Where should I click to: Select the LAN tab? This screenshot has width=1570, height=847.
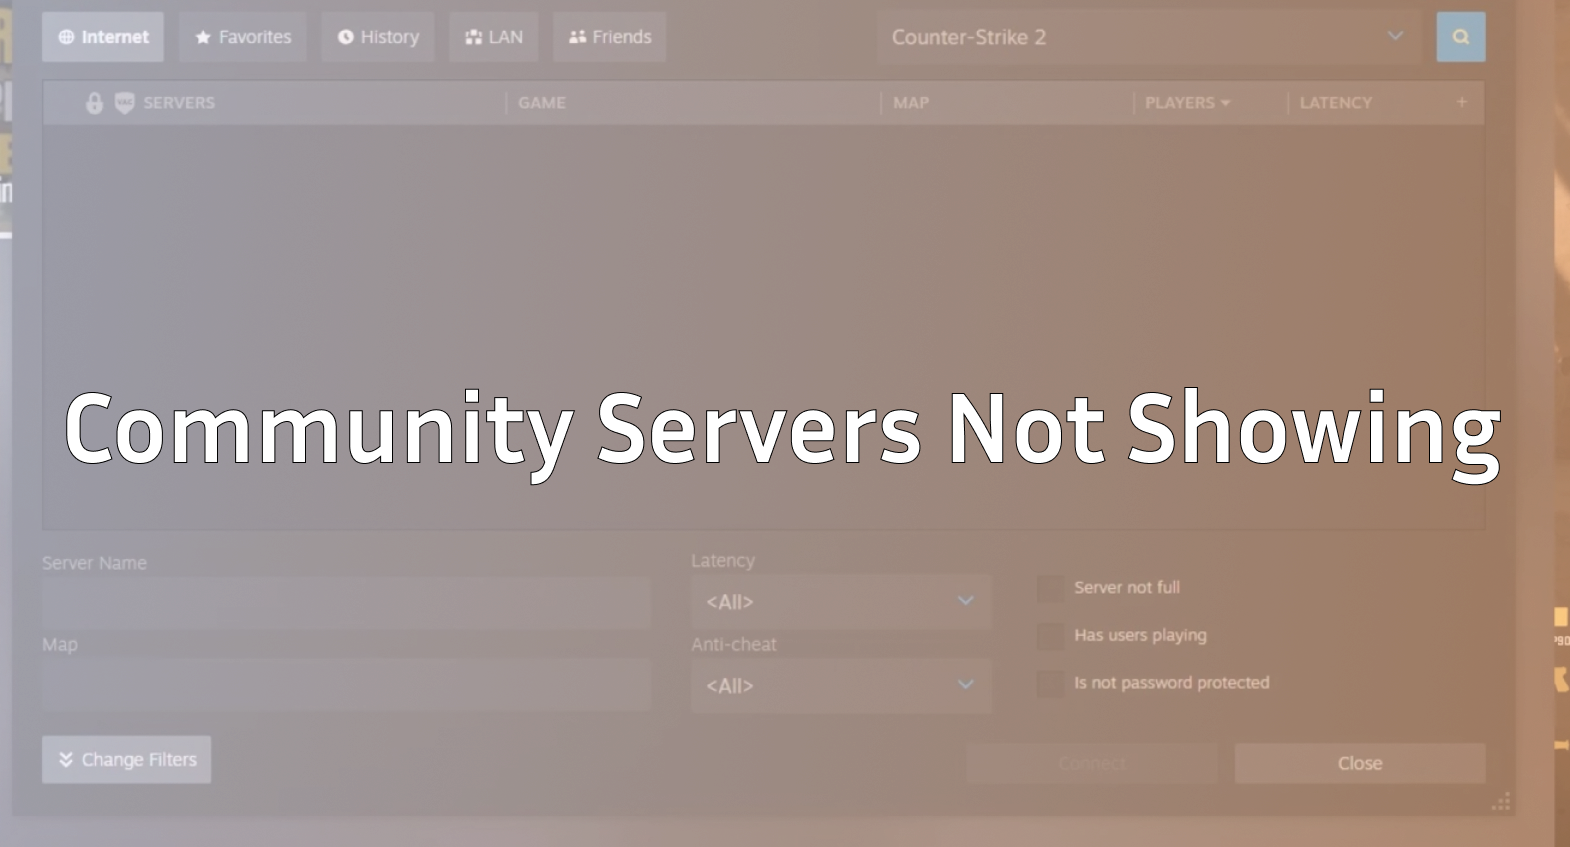pos(494,37)
